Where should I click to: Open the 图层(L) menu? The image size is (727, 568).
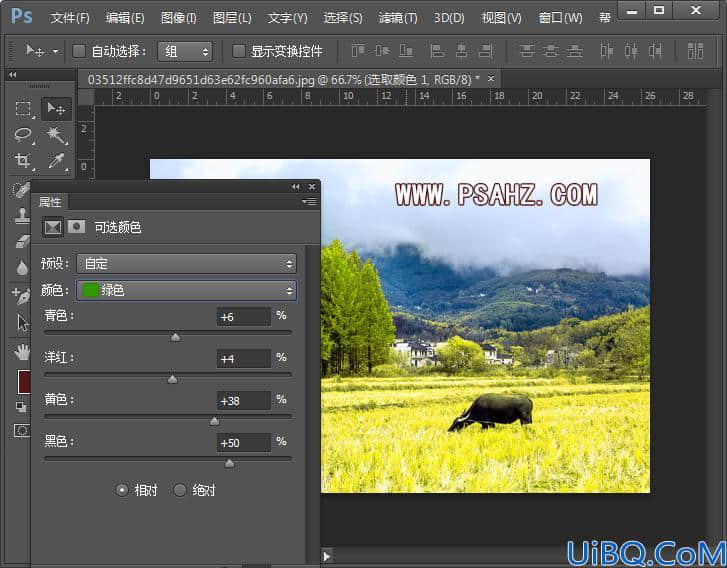(232, 18)
